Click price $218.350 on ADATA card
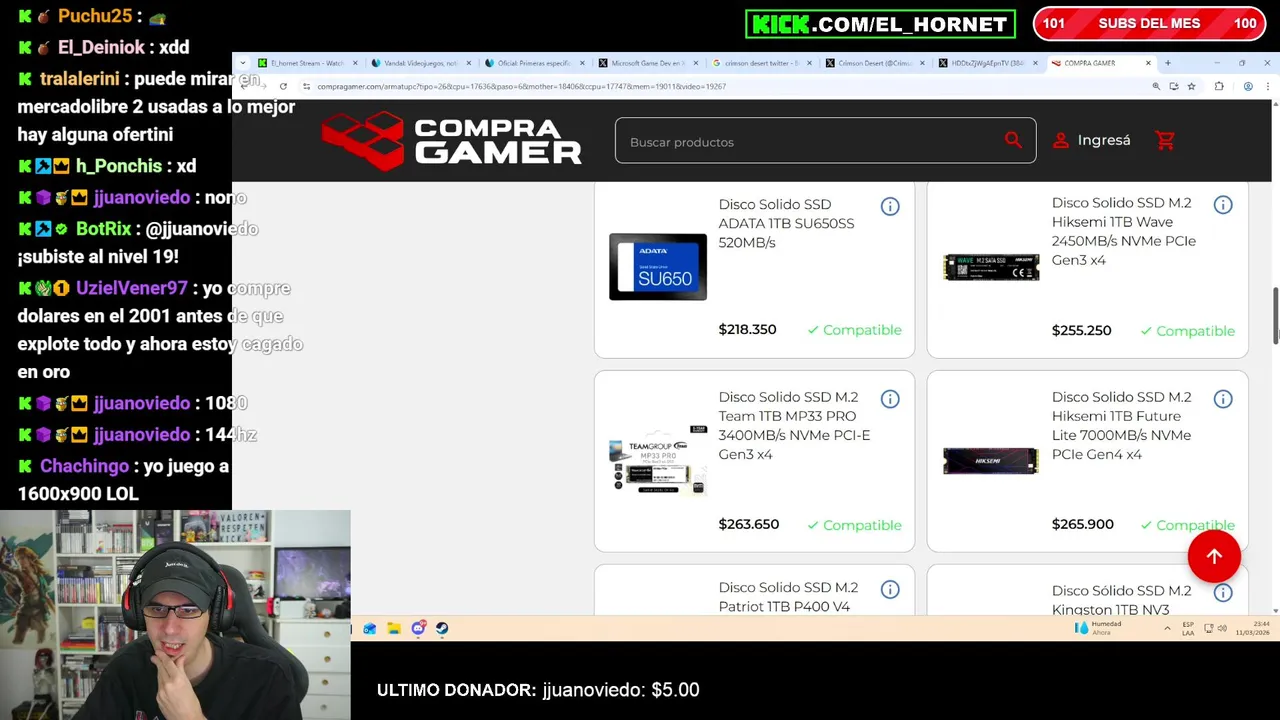Screen dimensions: 1280x720 [747, 330]
